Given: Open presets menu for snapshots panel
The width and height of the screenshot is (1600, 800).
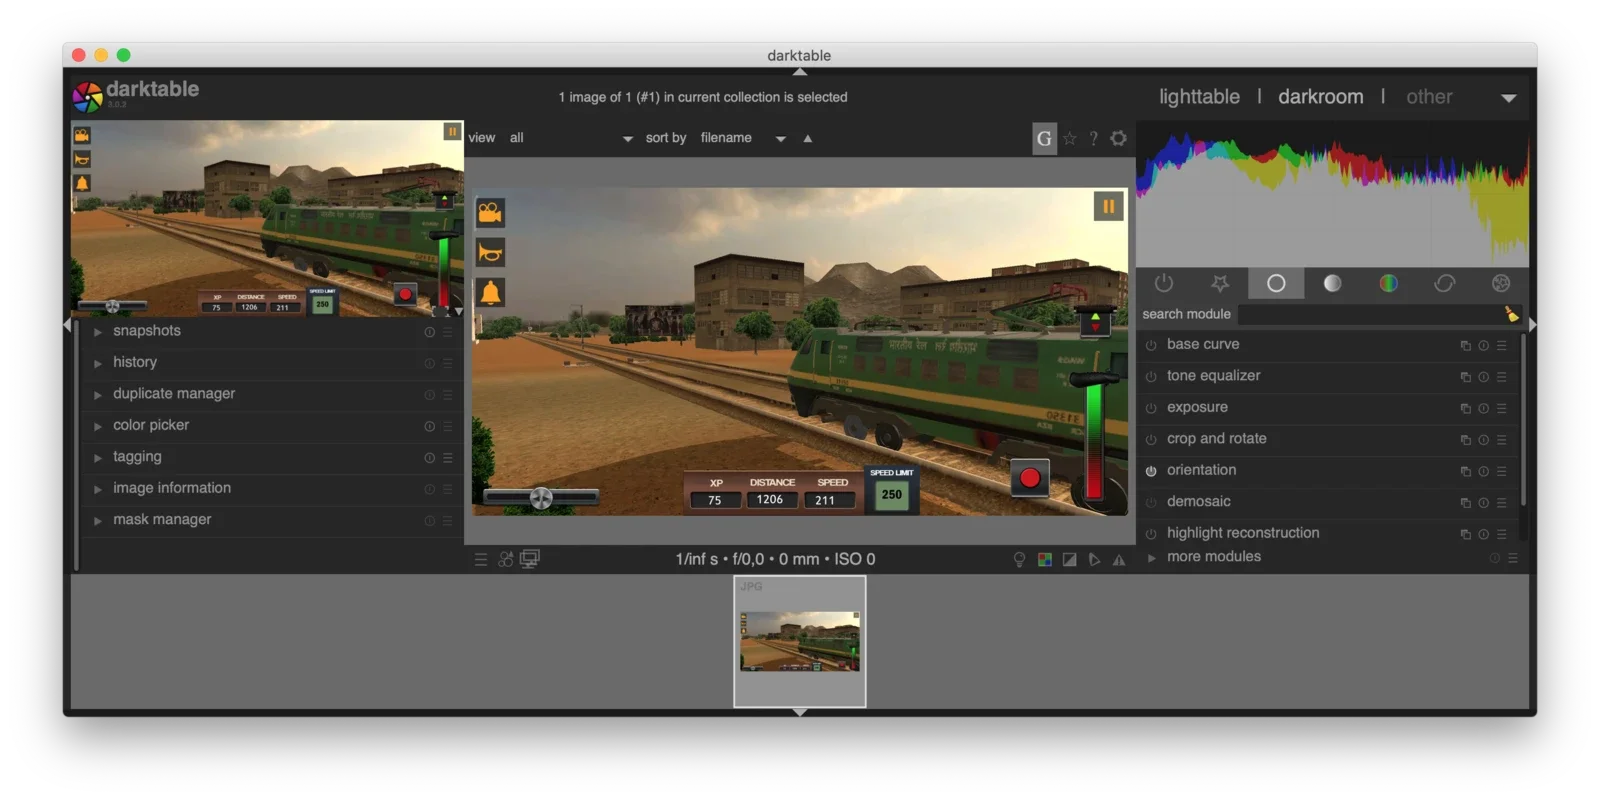Looking at the screenshot, I should coord(448,332).
